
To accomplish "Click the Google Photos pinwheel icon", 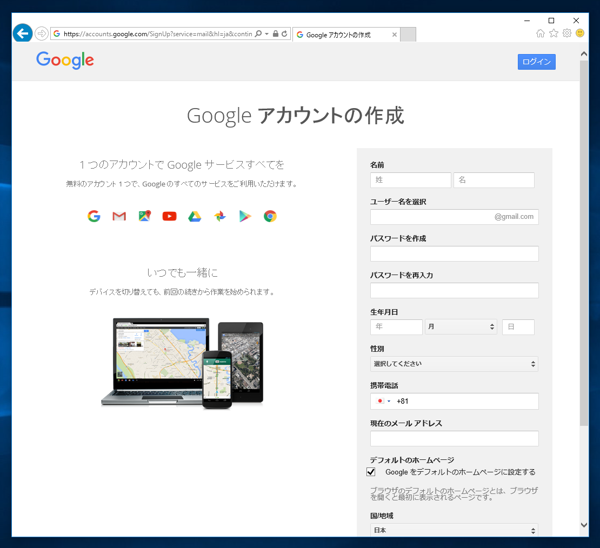I will coord(220,216).
